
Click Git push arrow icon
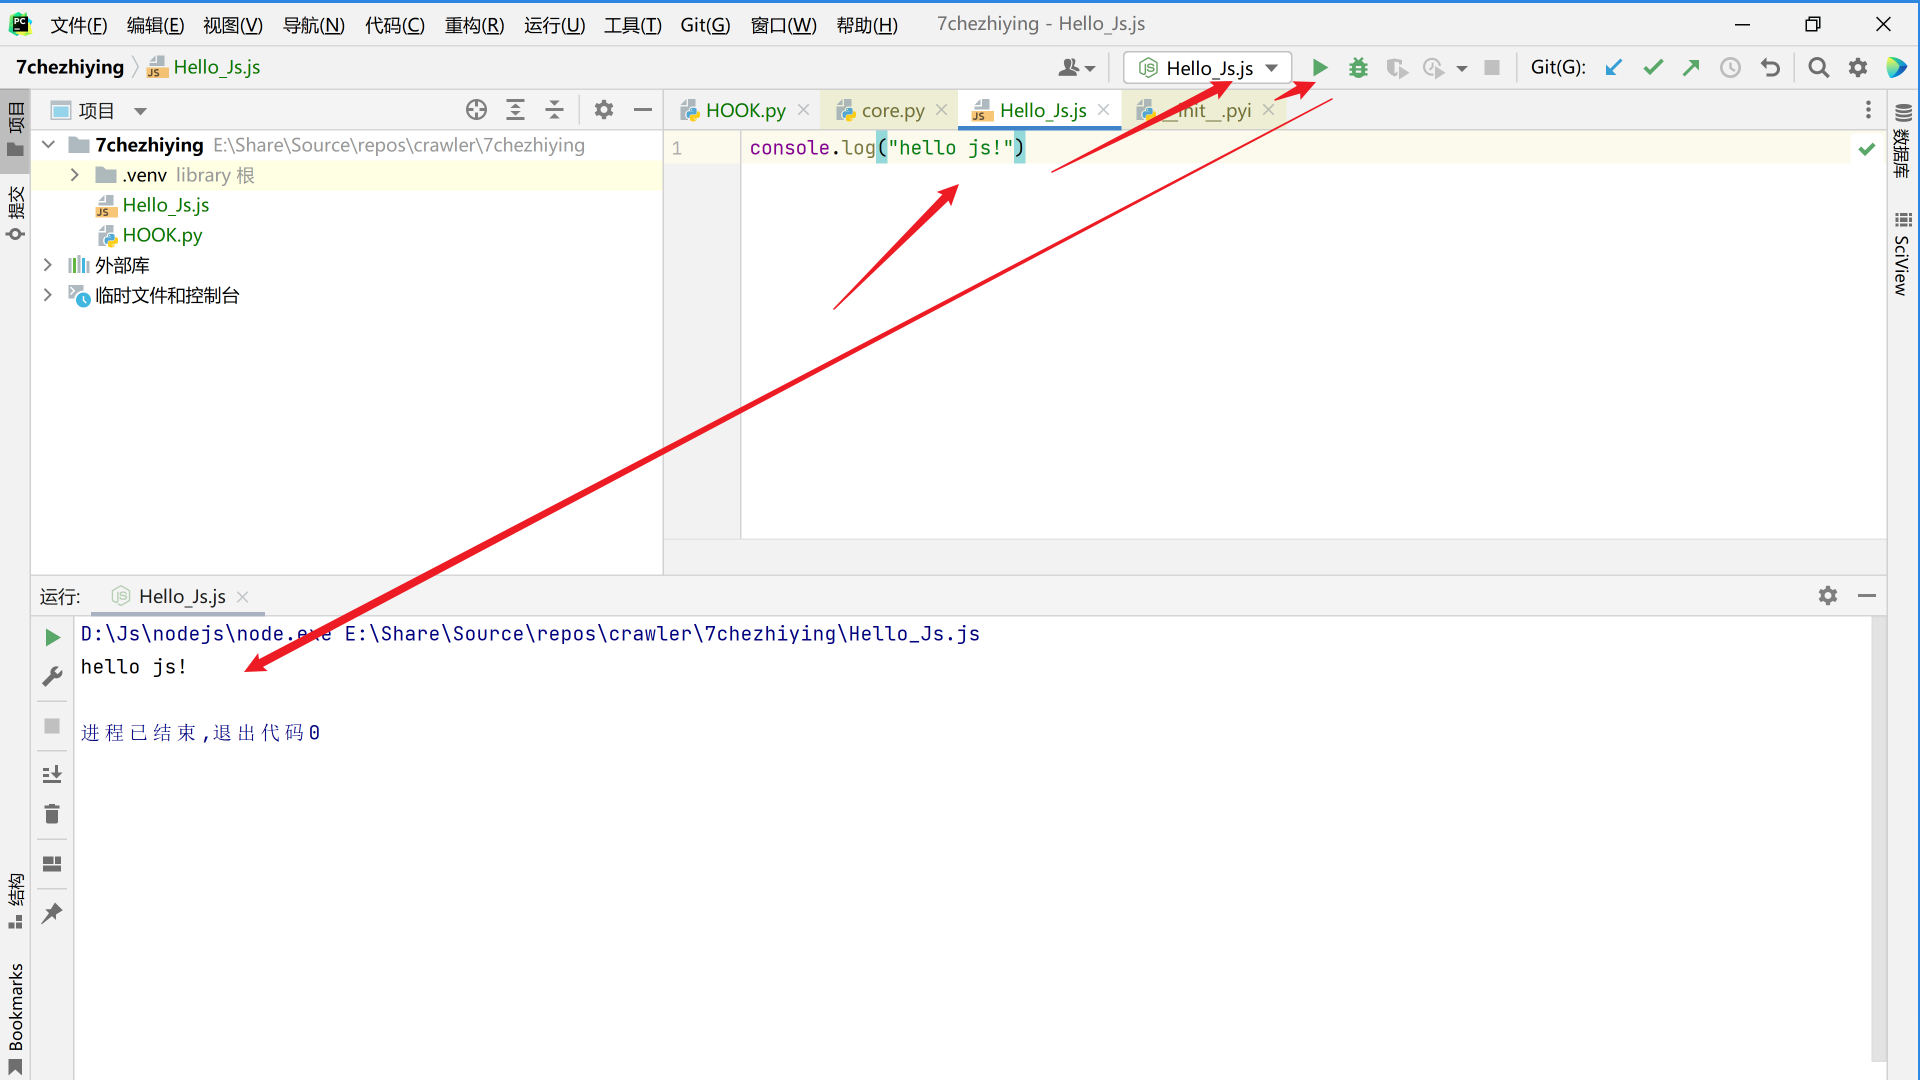(1691, 67)
